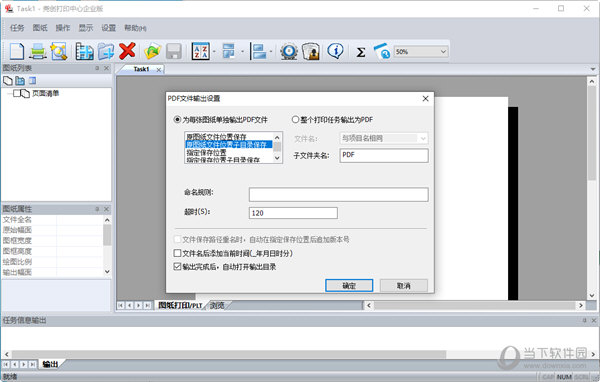
Task: Create a new task with blank page icon
Action: (x=17, y=51)
